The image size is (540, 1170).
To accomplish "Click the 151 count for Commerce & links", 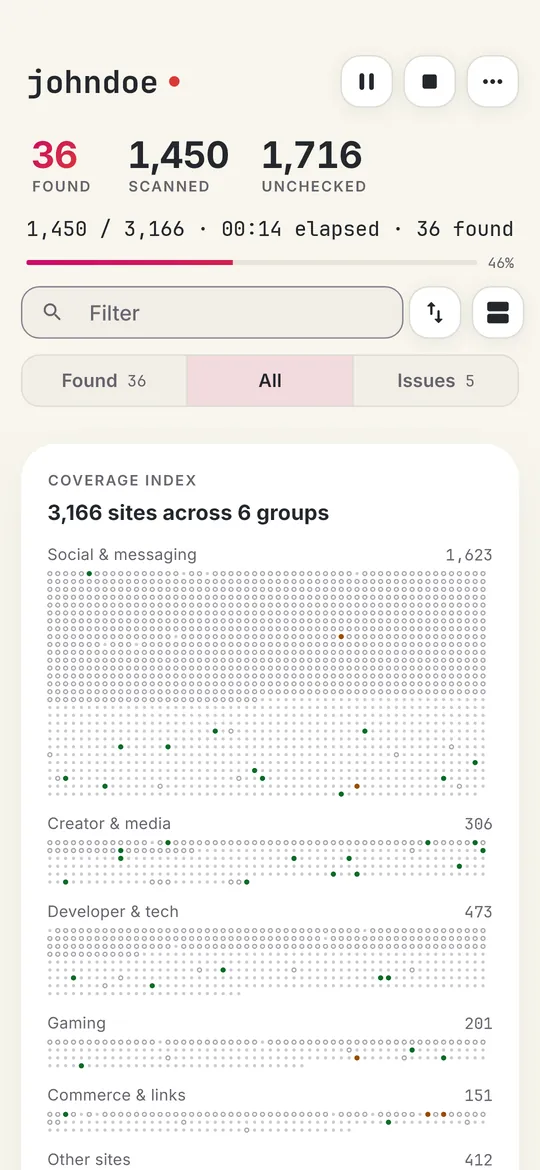I will point(478,1095).
